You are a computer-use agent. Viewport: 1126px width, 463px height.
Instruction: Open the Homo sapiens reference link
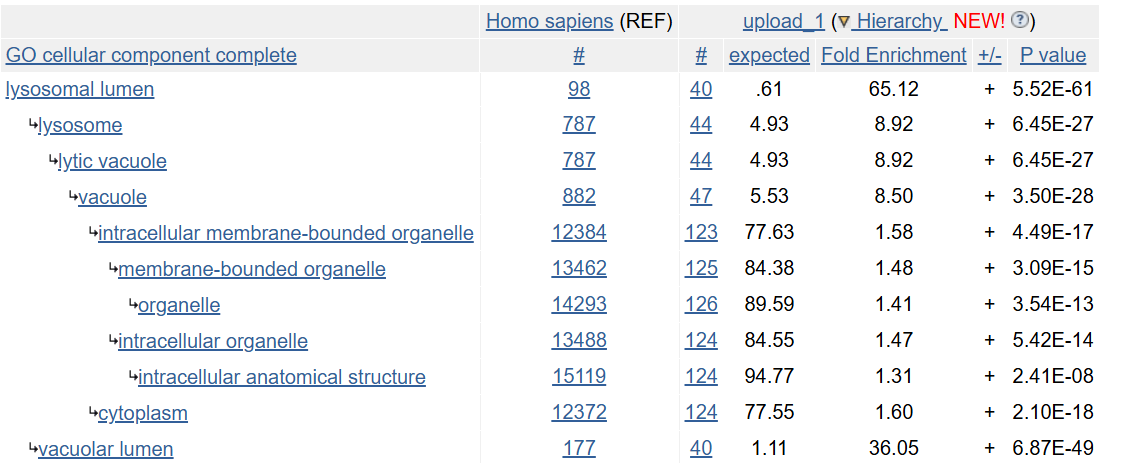point(550,21)
